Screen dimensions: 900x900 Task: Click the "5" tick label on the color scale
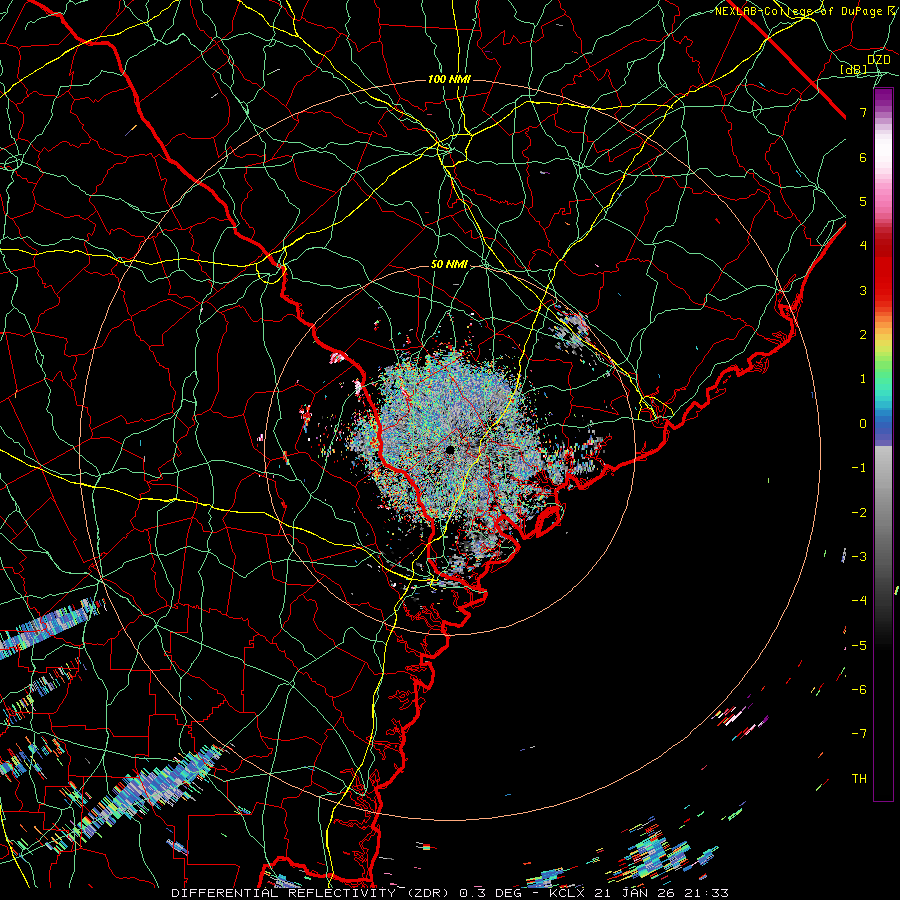click(x=863, y=201)
